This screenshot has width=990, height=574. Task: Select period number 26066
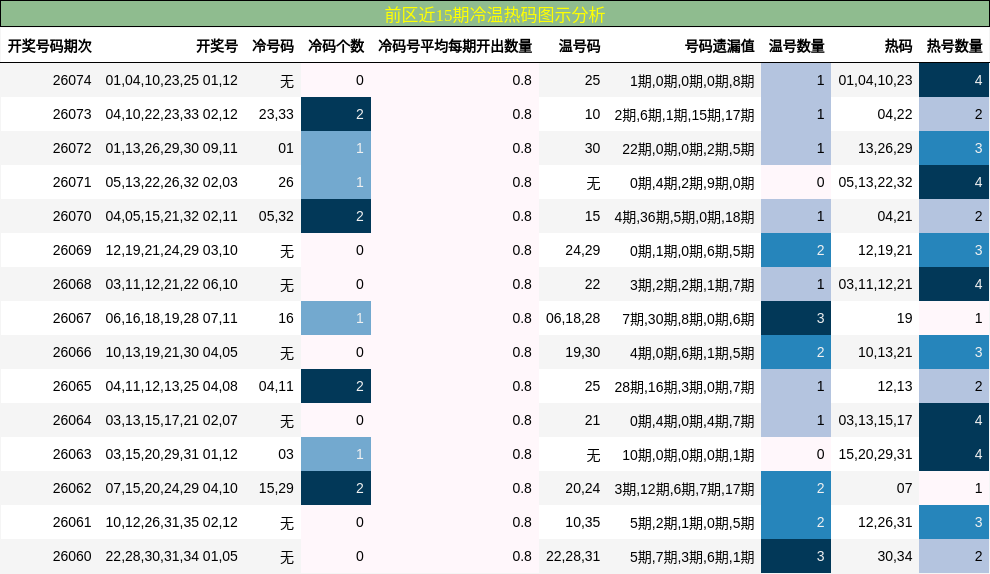[x=72, y=352]
